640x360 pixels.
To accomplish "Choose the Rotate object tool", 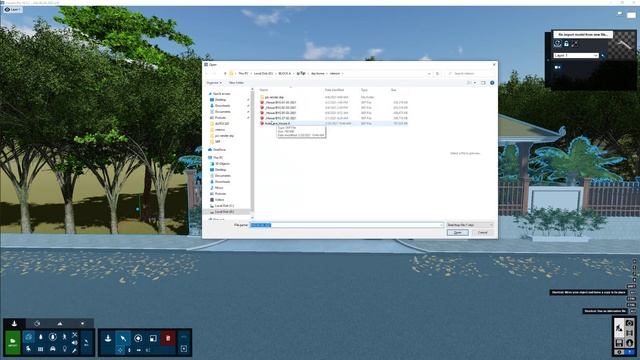I will click(x=138, y=338).
